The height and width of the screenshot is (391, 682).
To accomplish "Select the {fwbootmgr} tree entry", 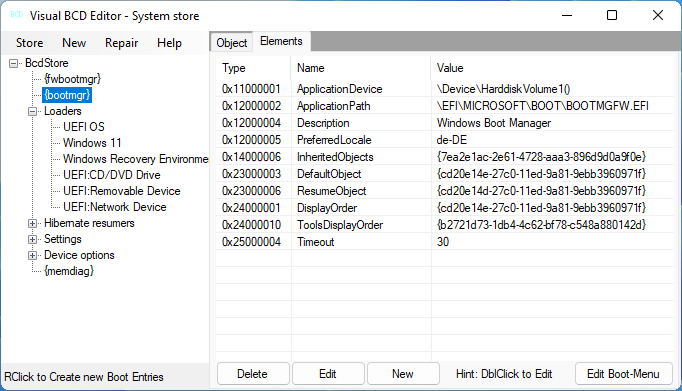I will tap(72, 79).
